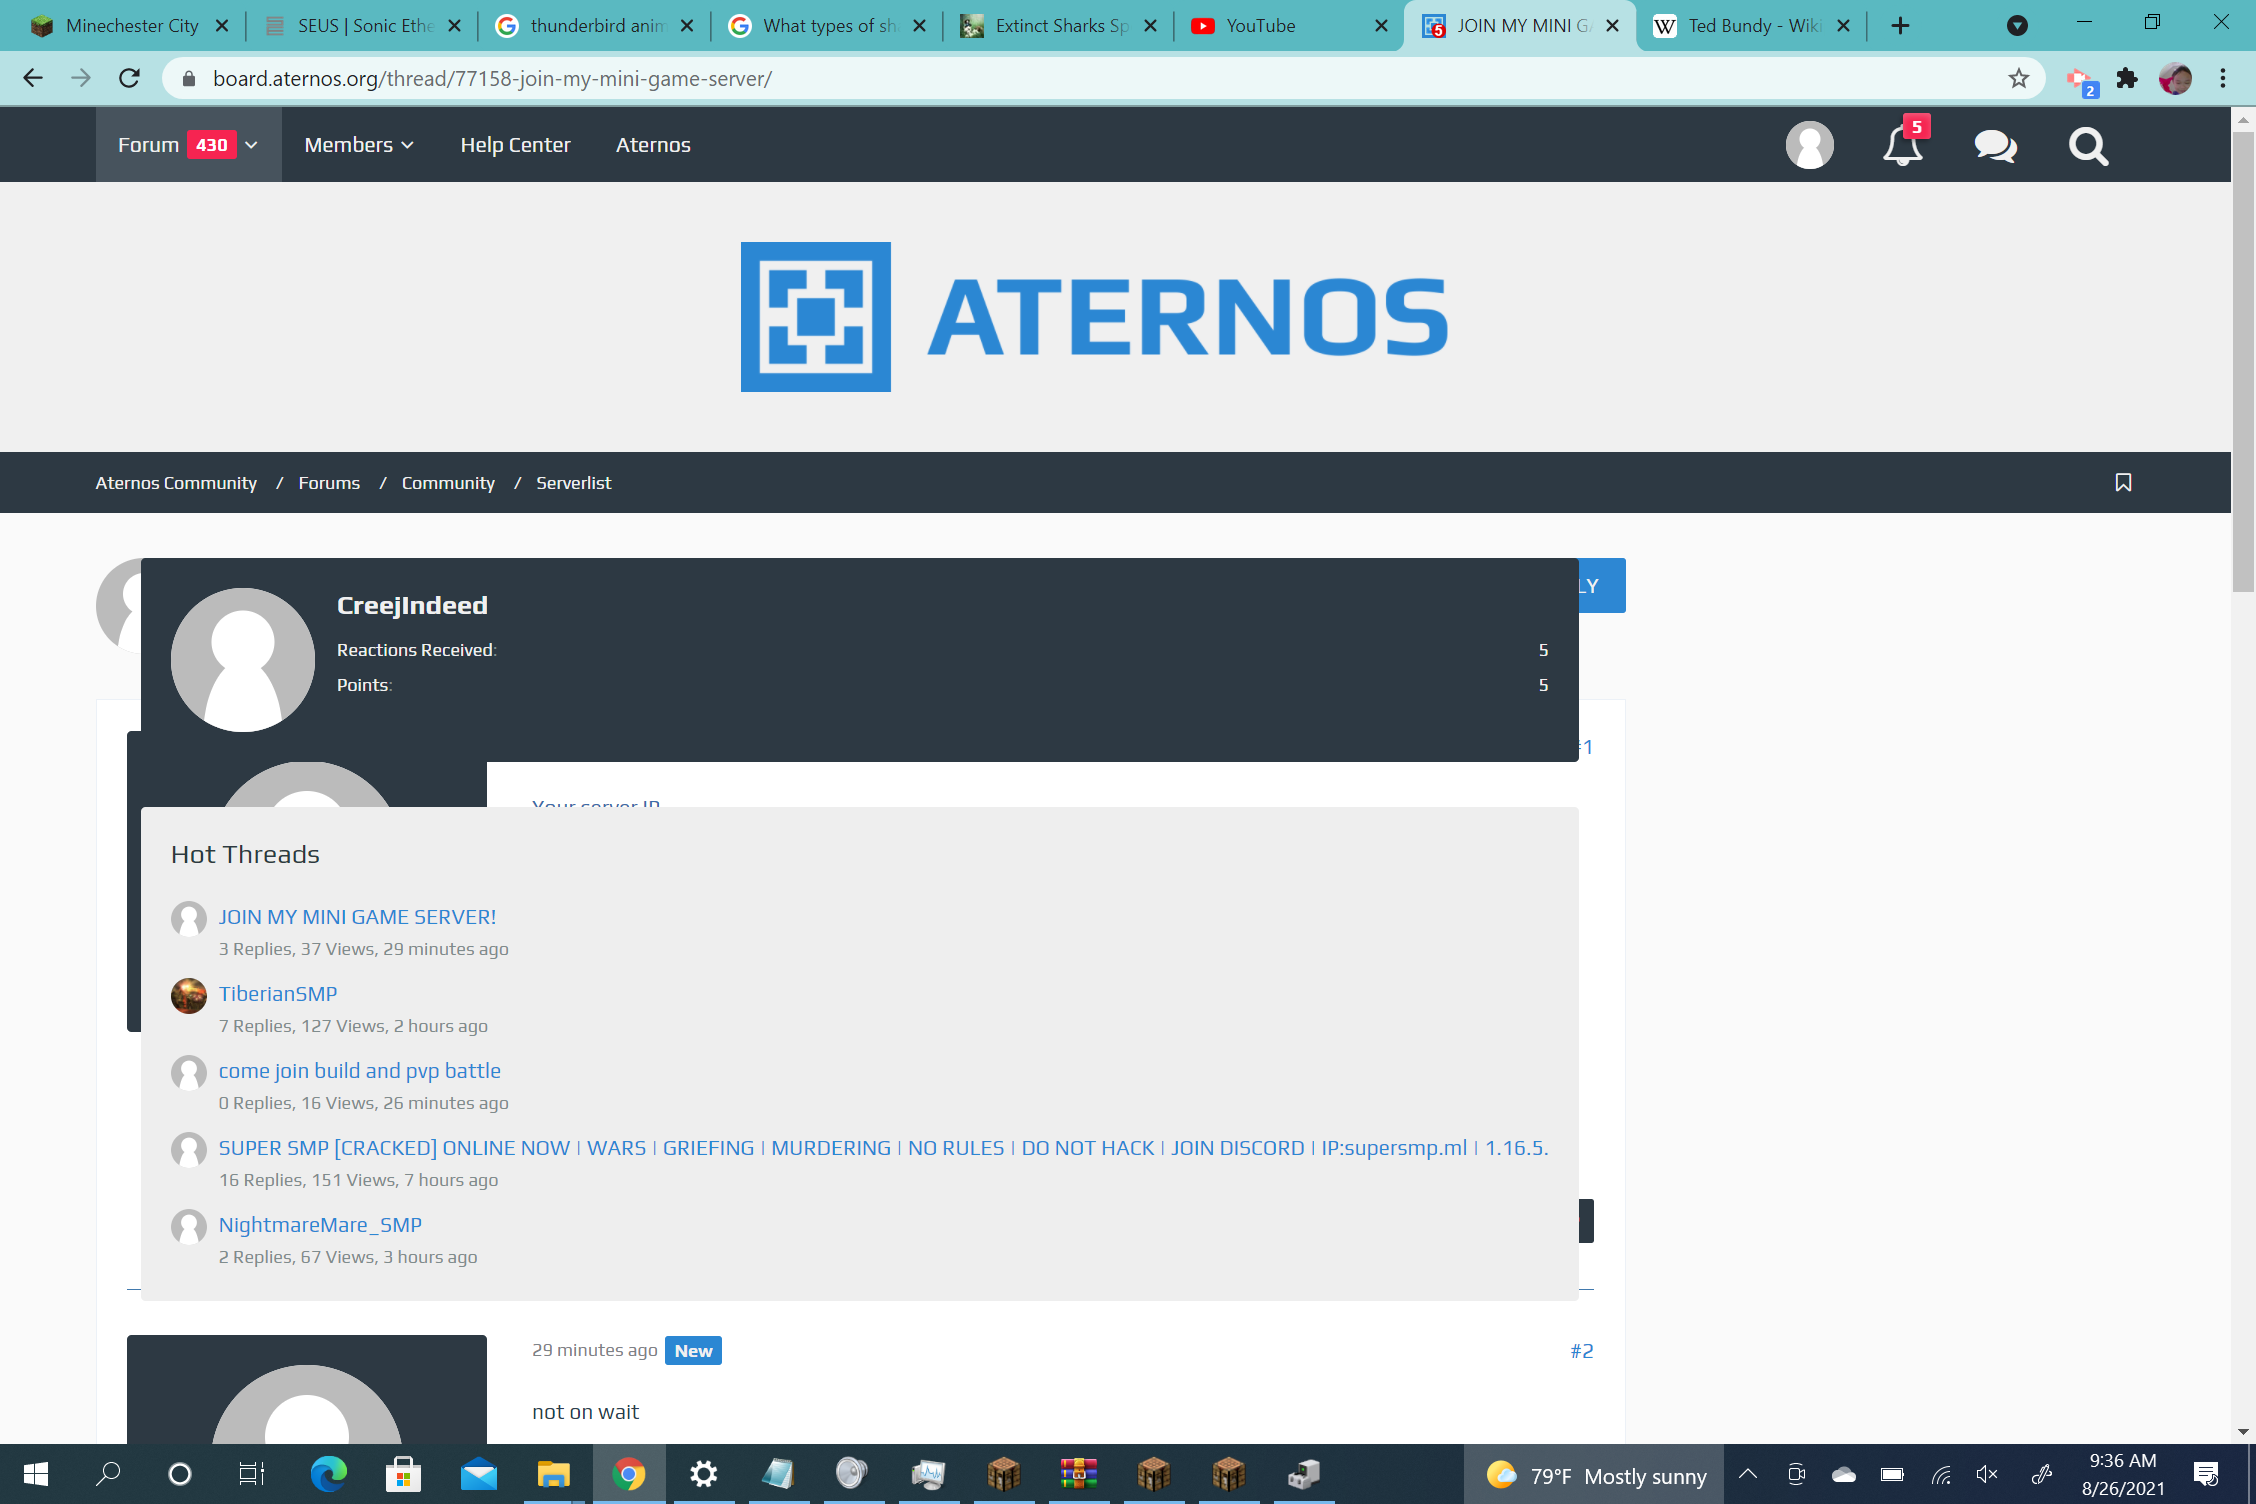
Task: Open the Help Center menu item
Action: pos(515,145)
